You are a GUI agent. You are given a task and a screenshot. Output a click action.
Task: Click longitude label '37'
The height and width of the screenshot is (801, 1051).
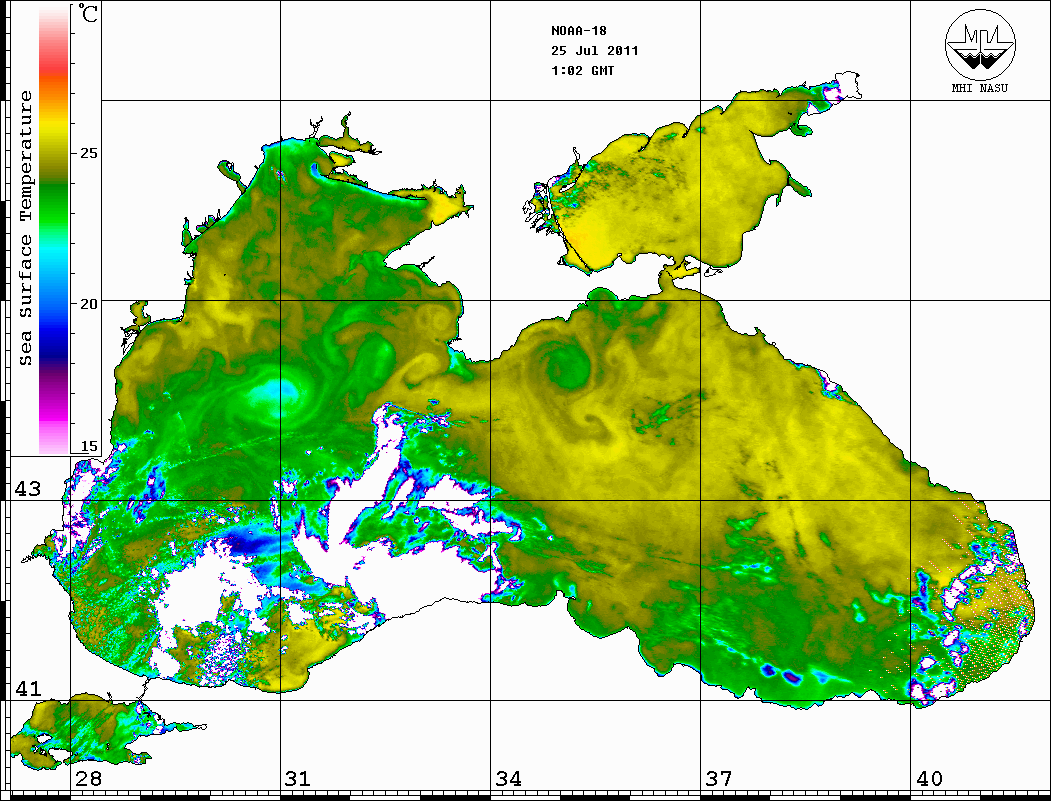pyautogui.click(x=719, y=778)
